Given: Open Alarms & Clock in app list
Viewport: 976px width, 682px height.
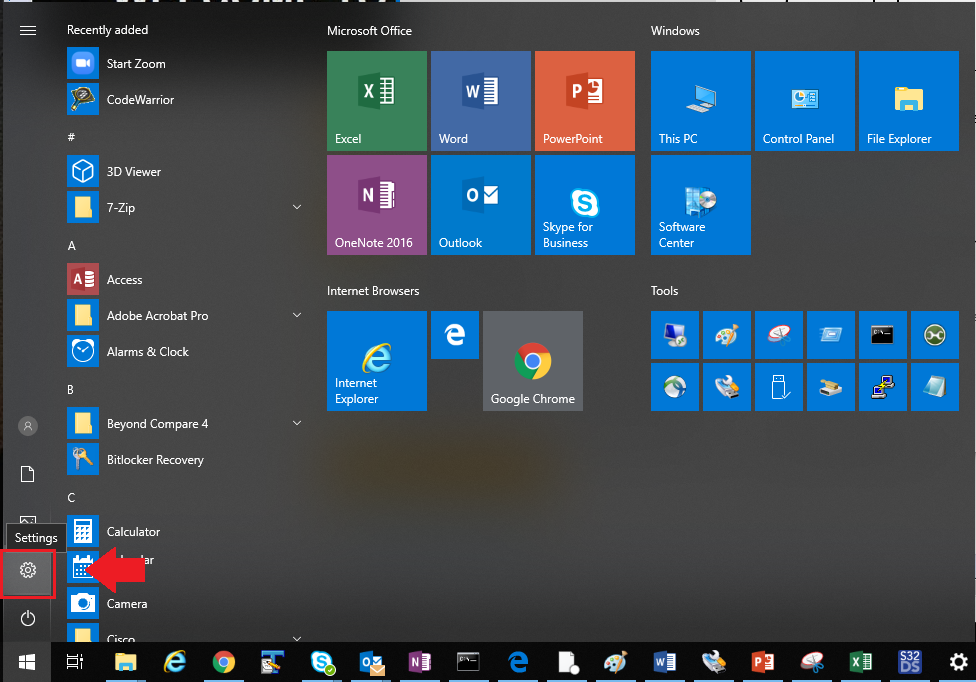Looking at the screenshot, I should [185, 352].
